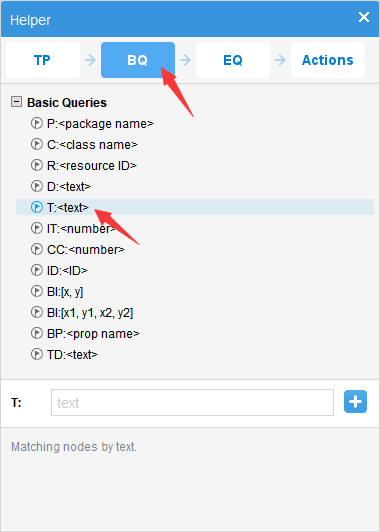Viewport: 380px width, 532px height.
Task: Collapse the Basic Queries tree node
Action: point(16,101)
